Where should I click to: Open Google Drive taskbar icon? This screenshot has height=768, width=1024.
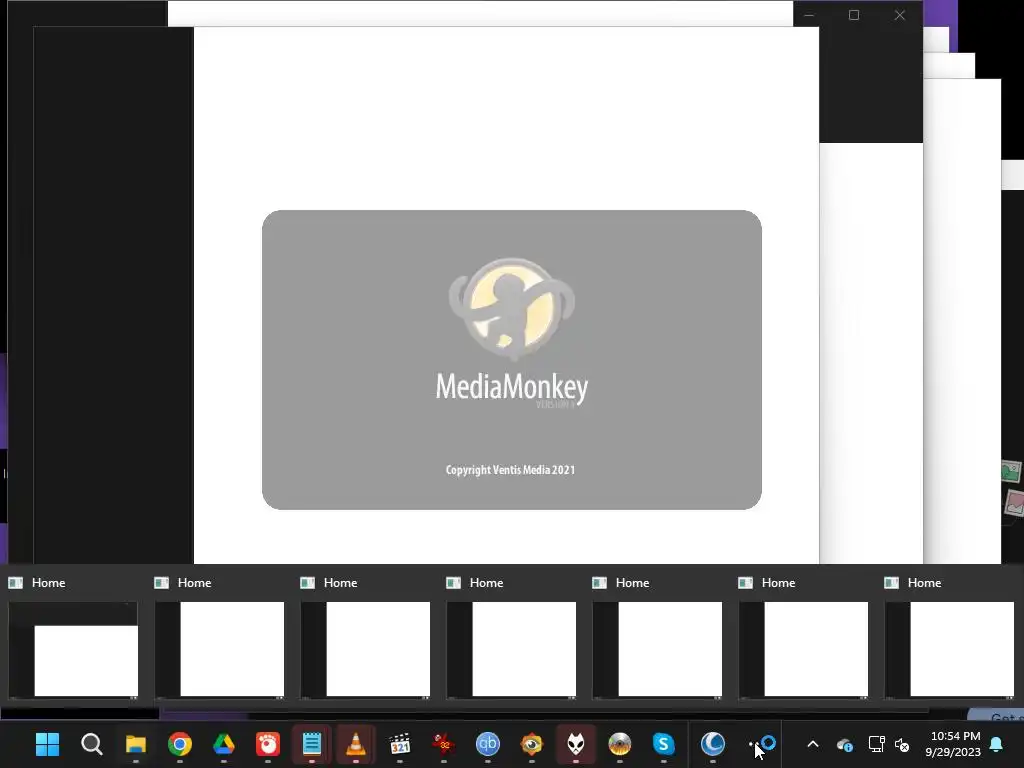point(223,744)
